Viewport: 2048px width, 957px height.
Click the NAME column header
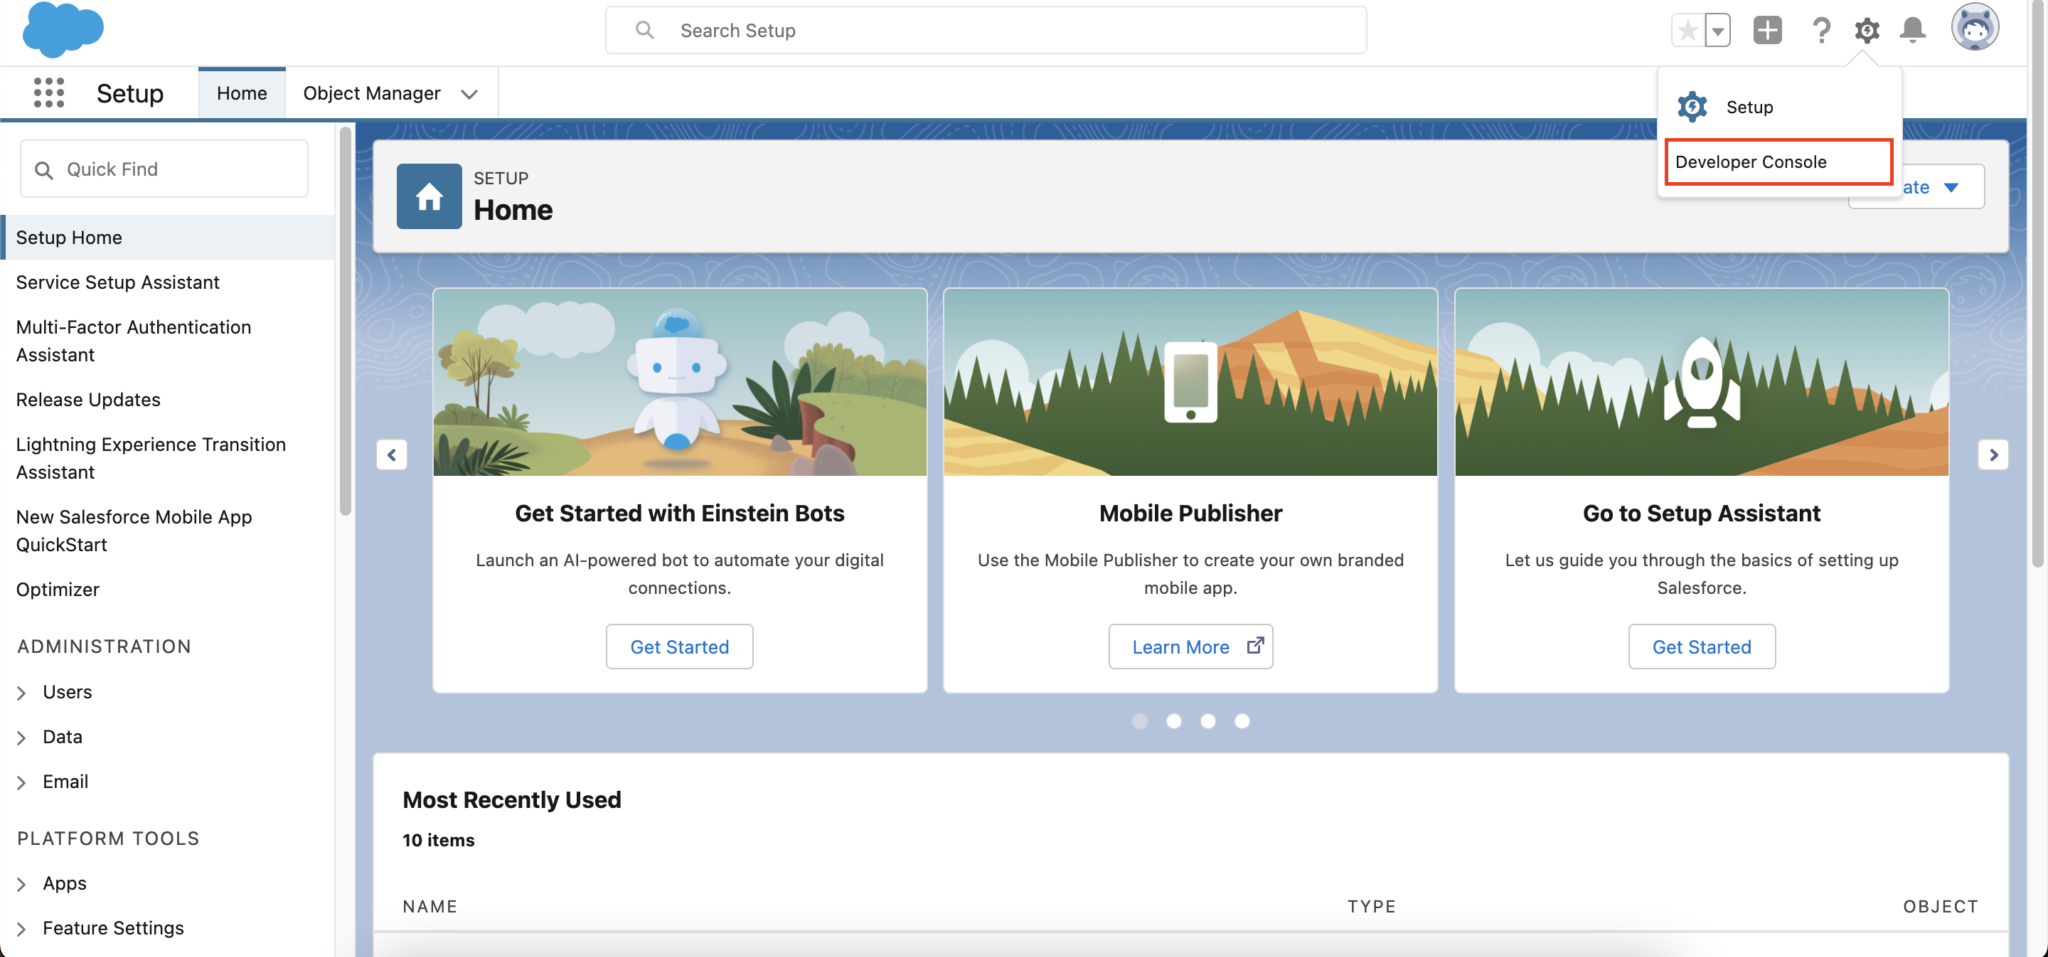[x=430, y=907]
